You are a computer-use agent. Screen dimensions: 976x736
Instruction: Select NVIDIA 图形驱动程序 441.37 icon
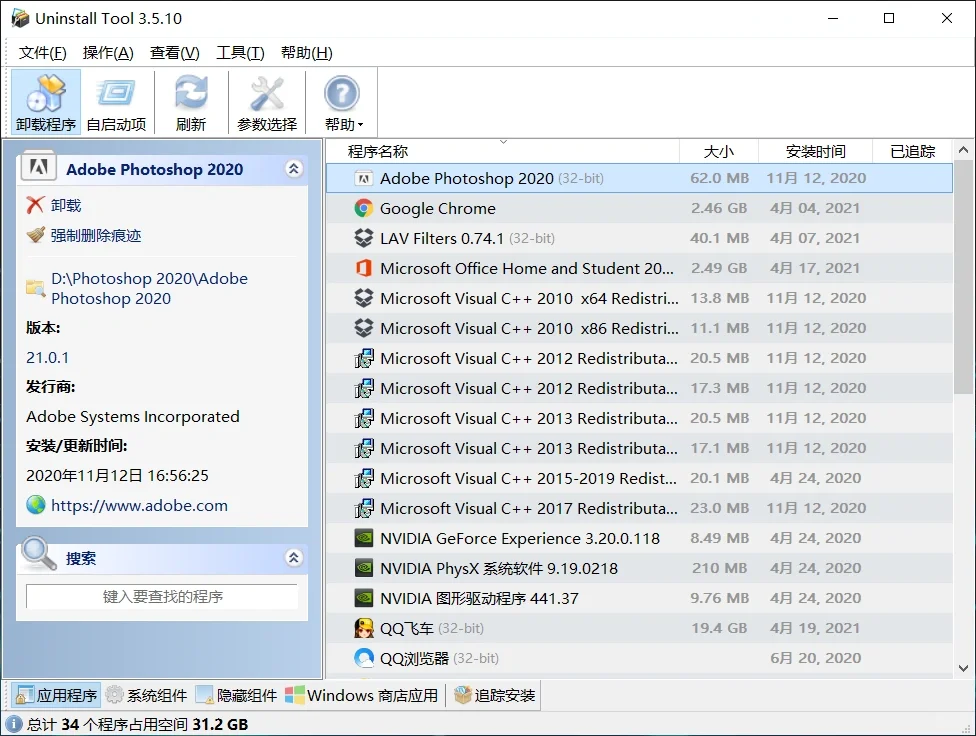(364, 598)
